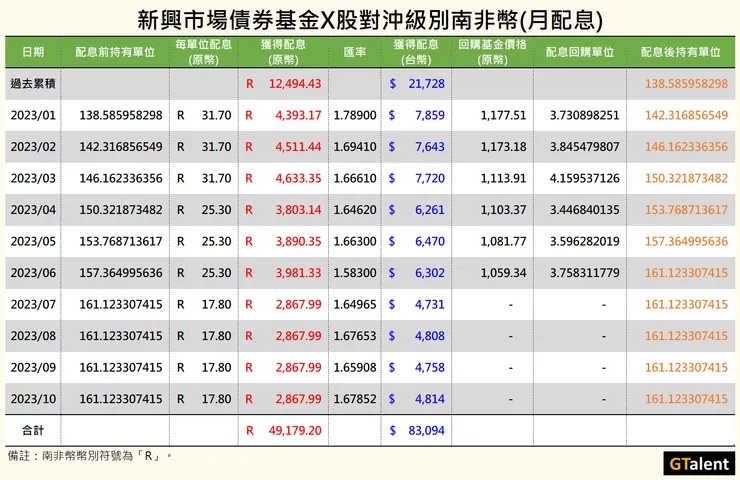Click the 配息回購單位 column header
Viewport: 740px width, 480px height.
click(580, 52)
